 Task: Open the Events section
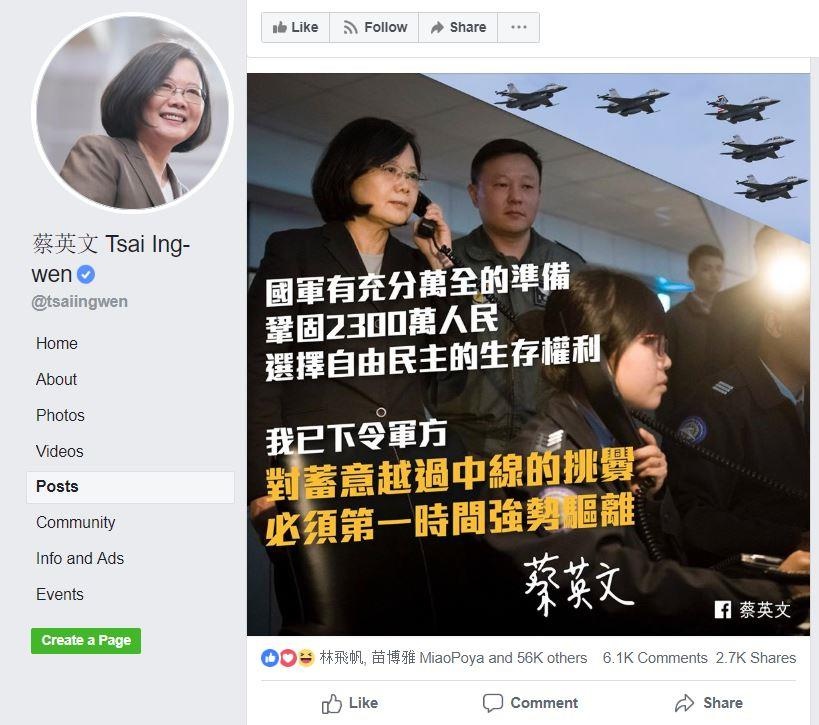60,594
